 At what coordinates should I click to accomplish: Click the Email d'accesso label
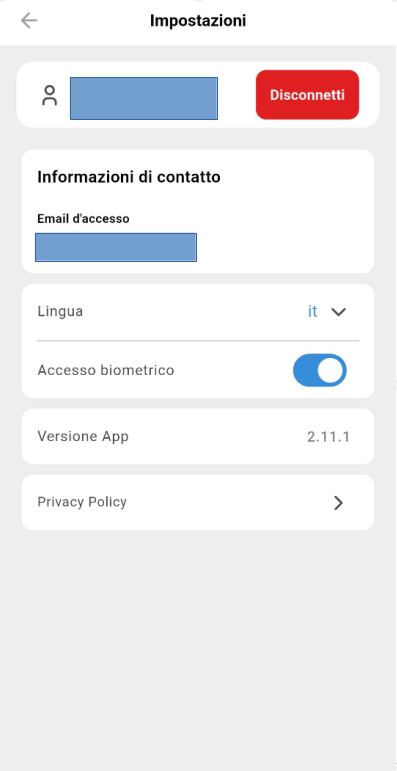84,219
